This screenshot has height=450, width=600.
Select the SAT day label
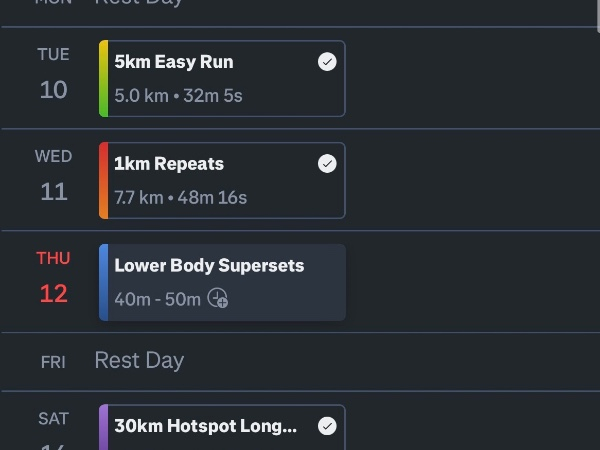(54, 420)
